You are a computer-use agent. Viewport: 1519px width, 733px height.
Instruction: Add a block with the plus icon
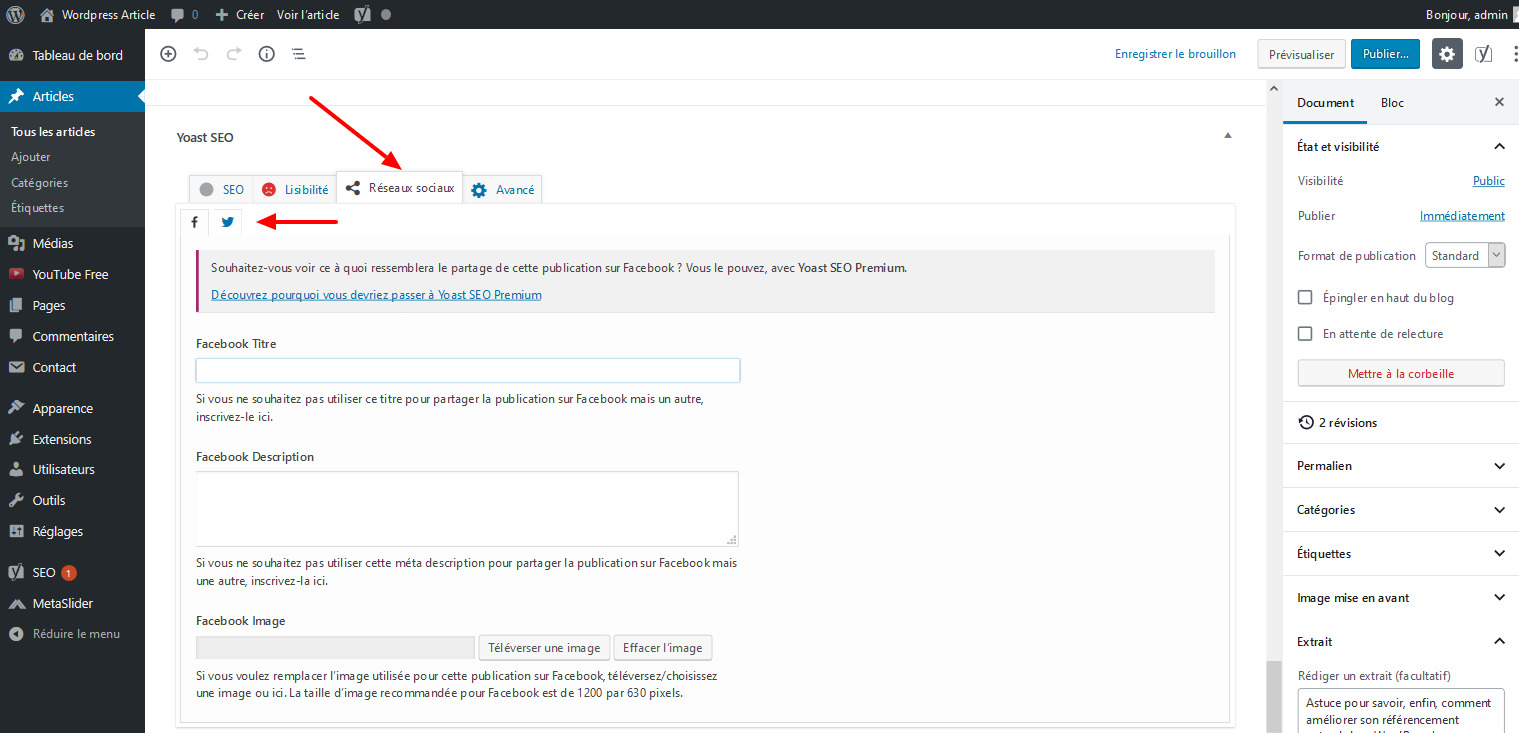click(x=168, y=54)
